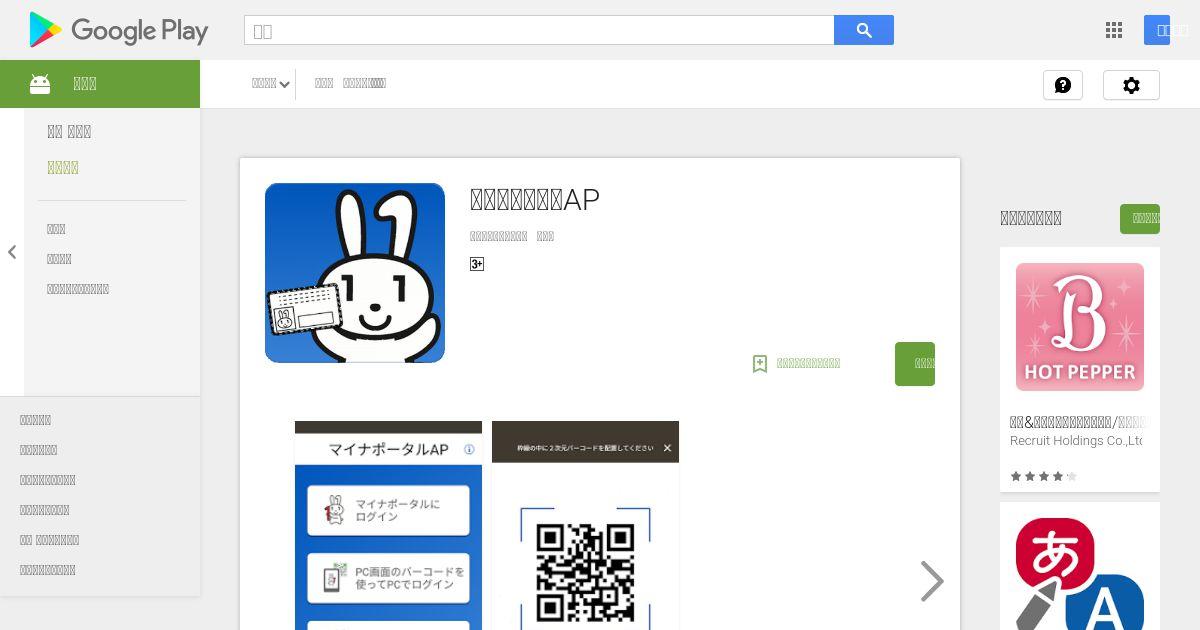Click the rabbit app icon of the AP app
The width and height of the screenshot is (1200, 630).
click(355, 273)
